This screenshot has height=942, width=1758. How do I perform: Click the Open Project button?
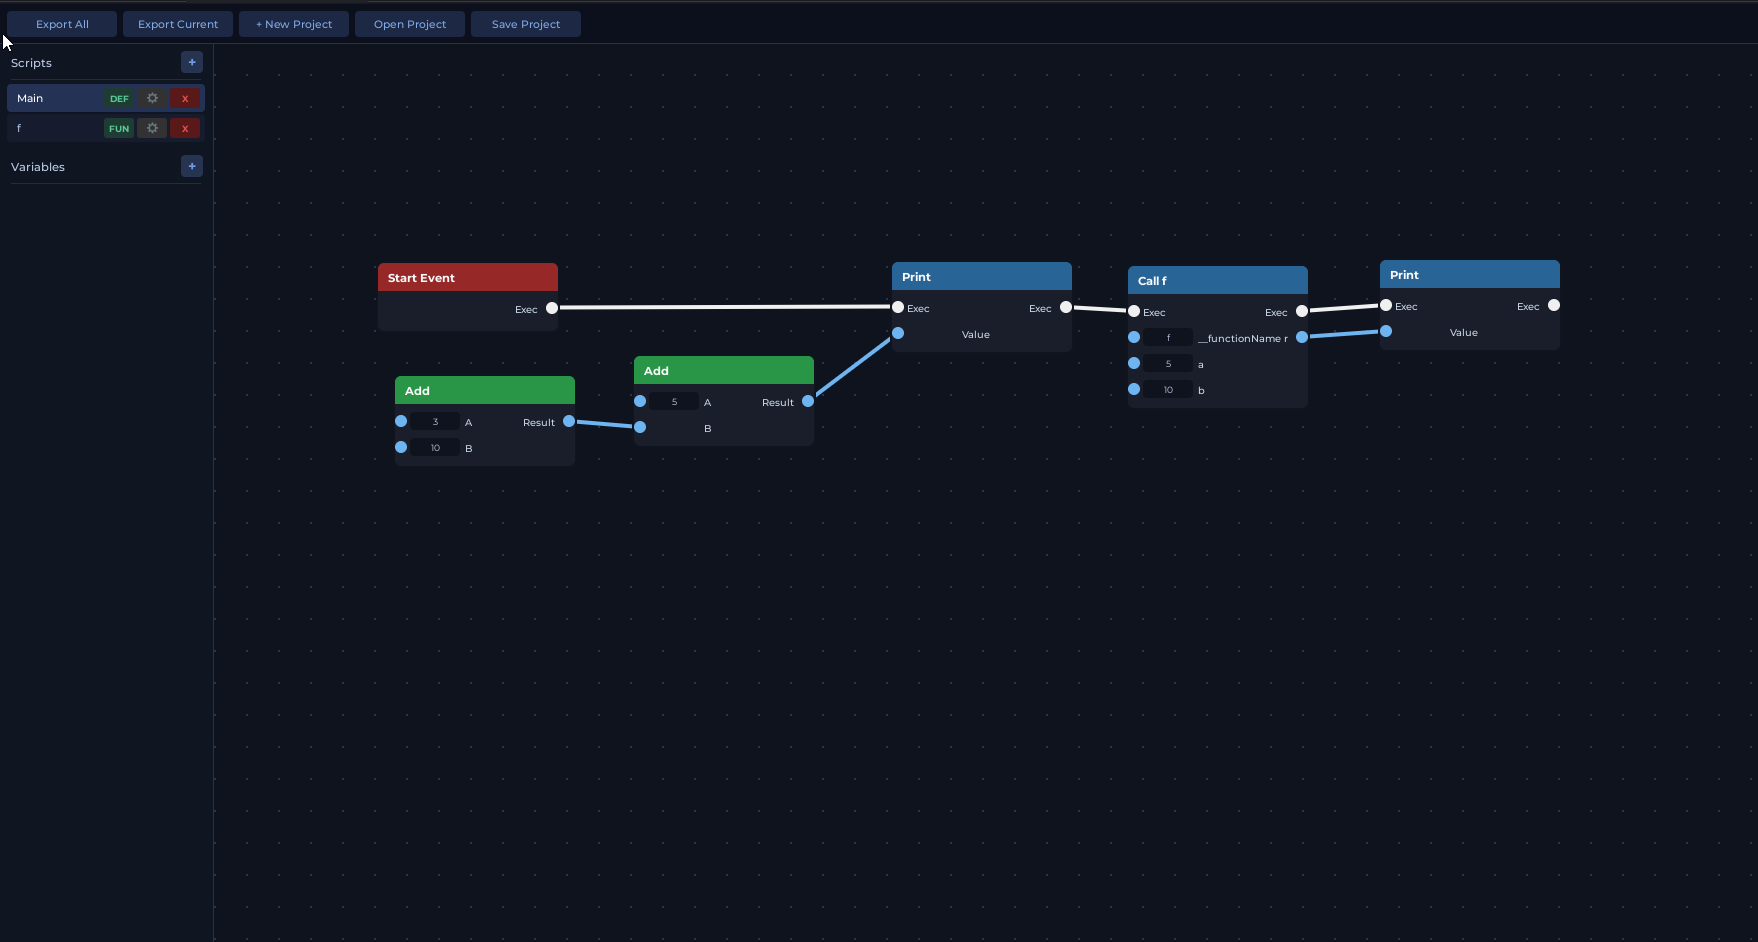pyautogui.click(x=410, y=24)
